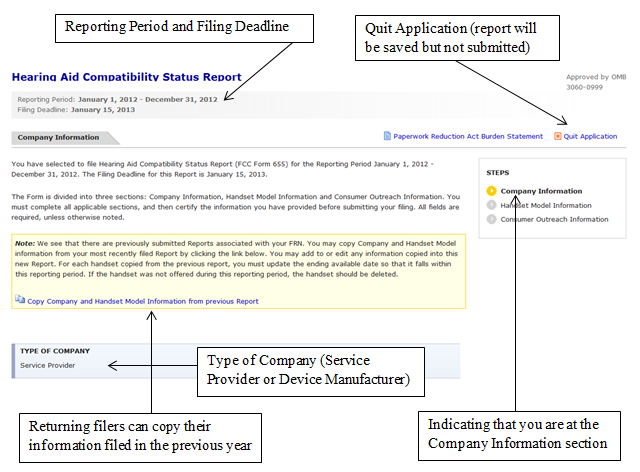This screenshot has height=472, width=640.
Task: Click the gray Handset Model Information step icon
Action: tap(491, 205)
